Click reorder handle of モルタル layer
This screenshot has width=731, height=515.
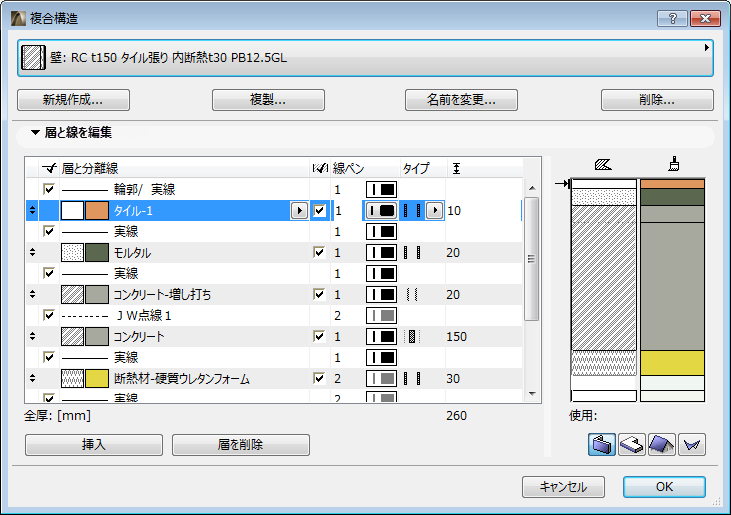32,252
